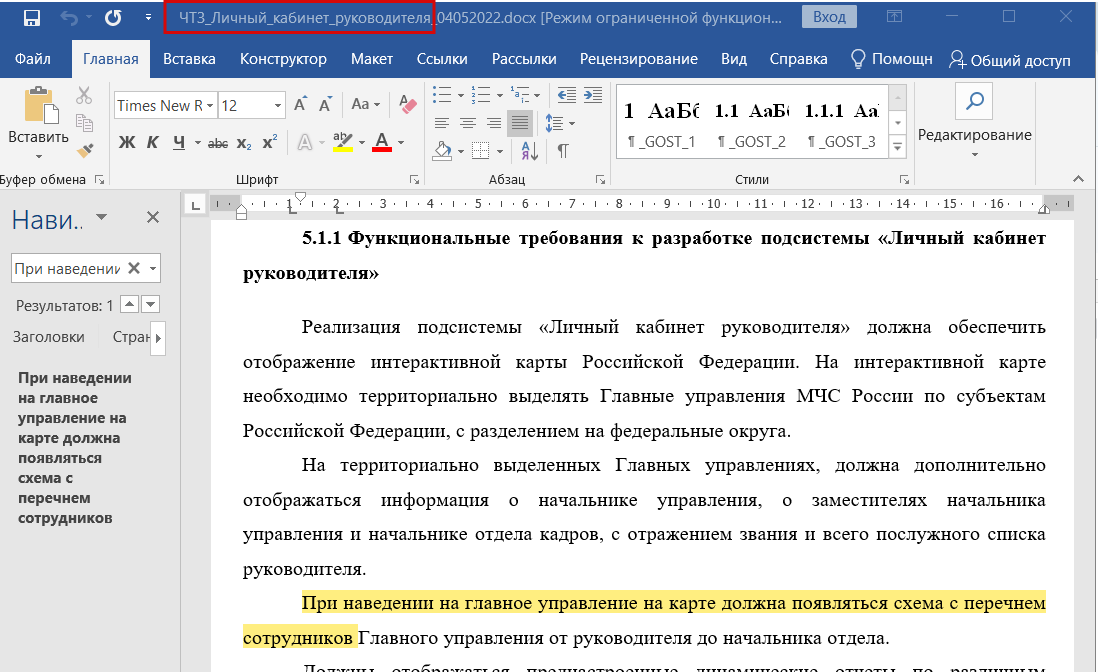Open the Times New Roman font dropdown
The height and width of the screenshot is (672, 1098).
point(209,106)
